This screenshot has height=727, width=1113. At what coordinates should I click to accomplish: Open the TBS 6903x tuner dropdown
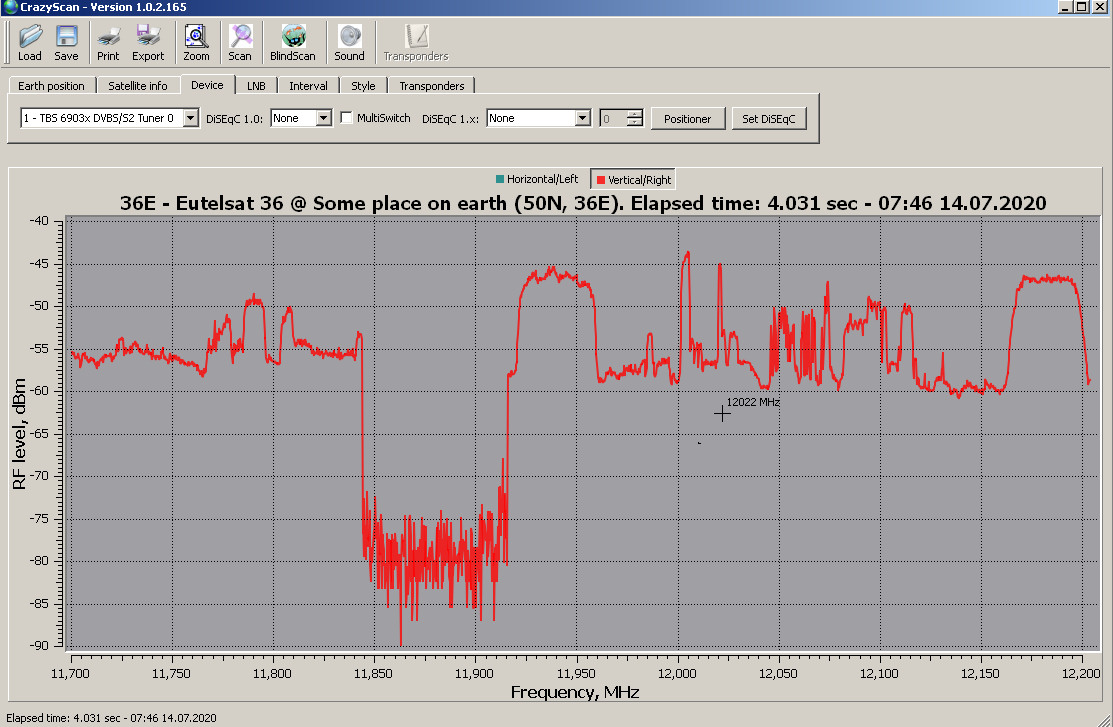coord(191,118)
